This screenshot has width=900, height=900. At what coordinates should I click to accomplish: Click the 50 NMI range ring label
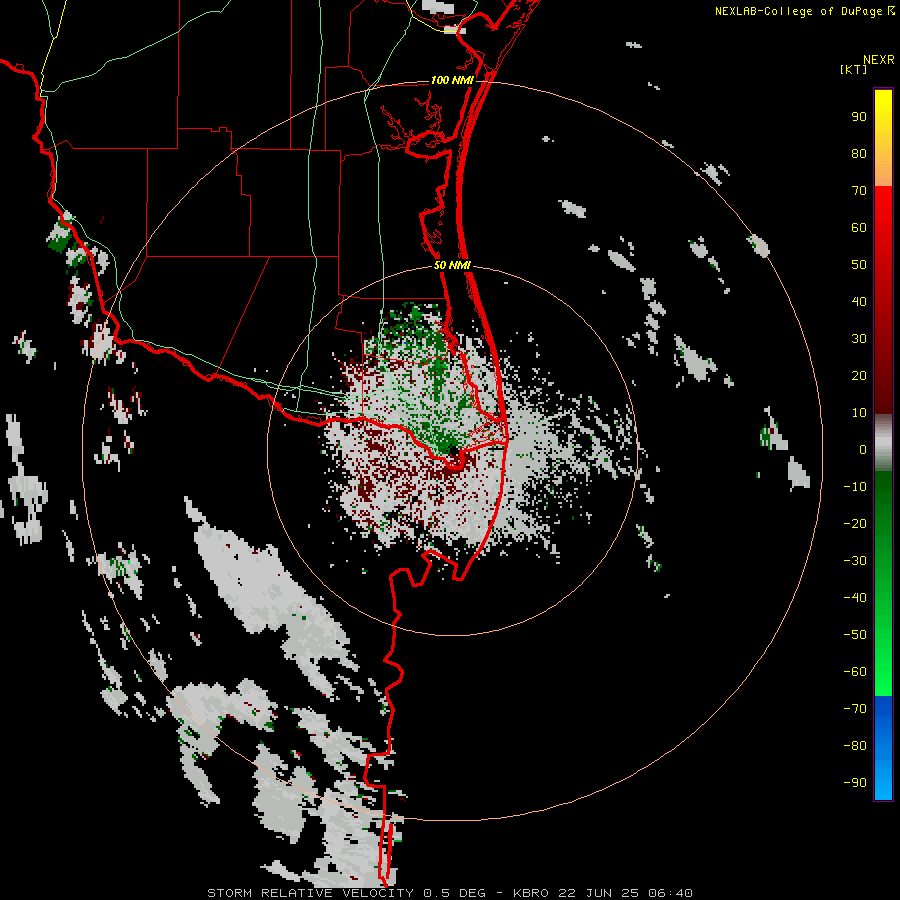(452, 265)
